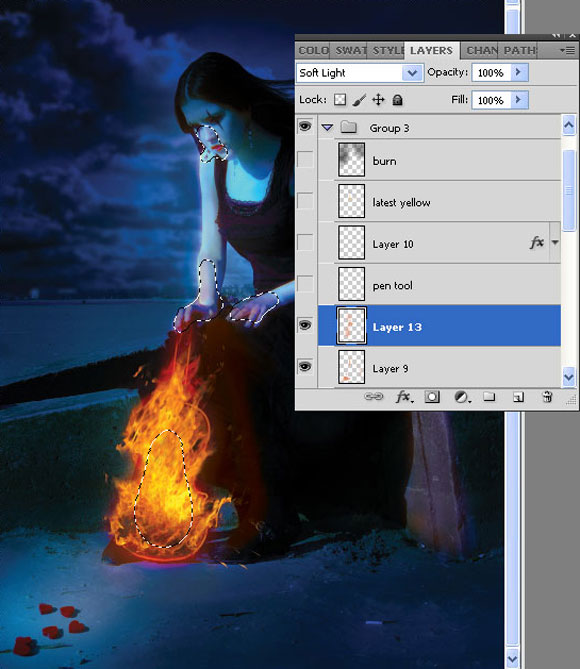Create a new group folder

489,397
